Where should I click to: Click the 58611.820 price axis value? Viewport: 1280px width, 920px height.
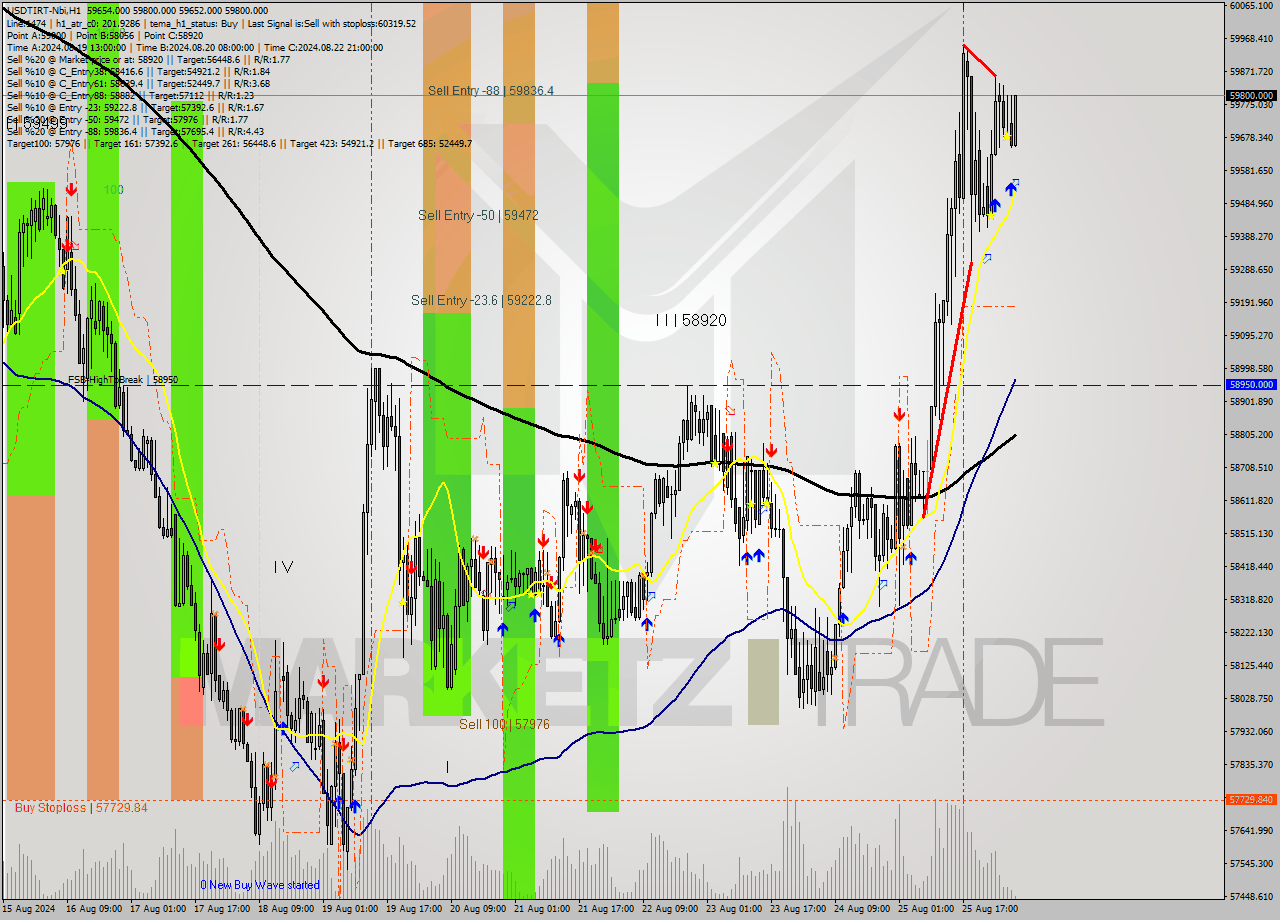[x=1251, y=501]
